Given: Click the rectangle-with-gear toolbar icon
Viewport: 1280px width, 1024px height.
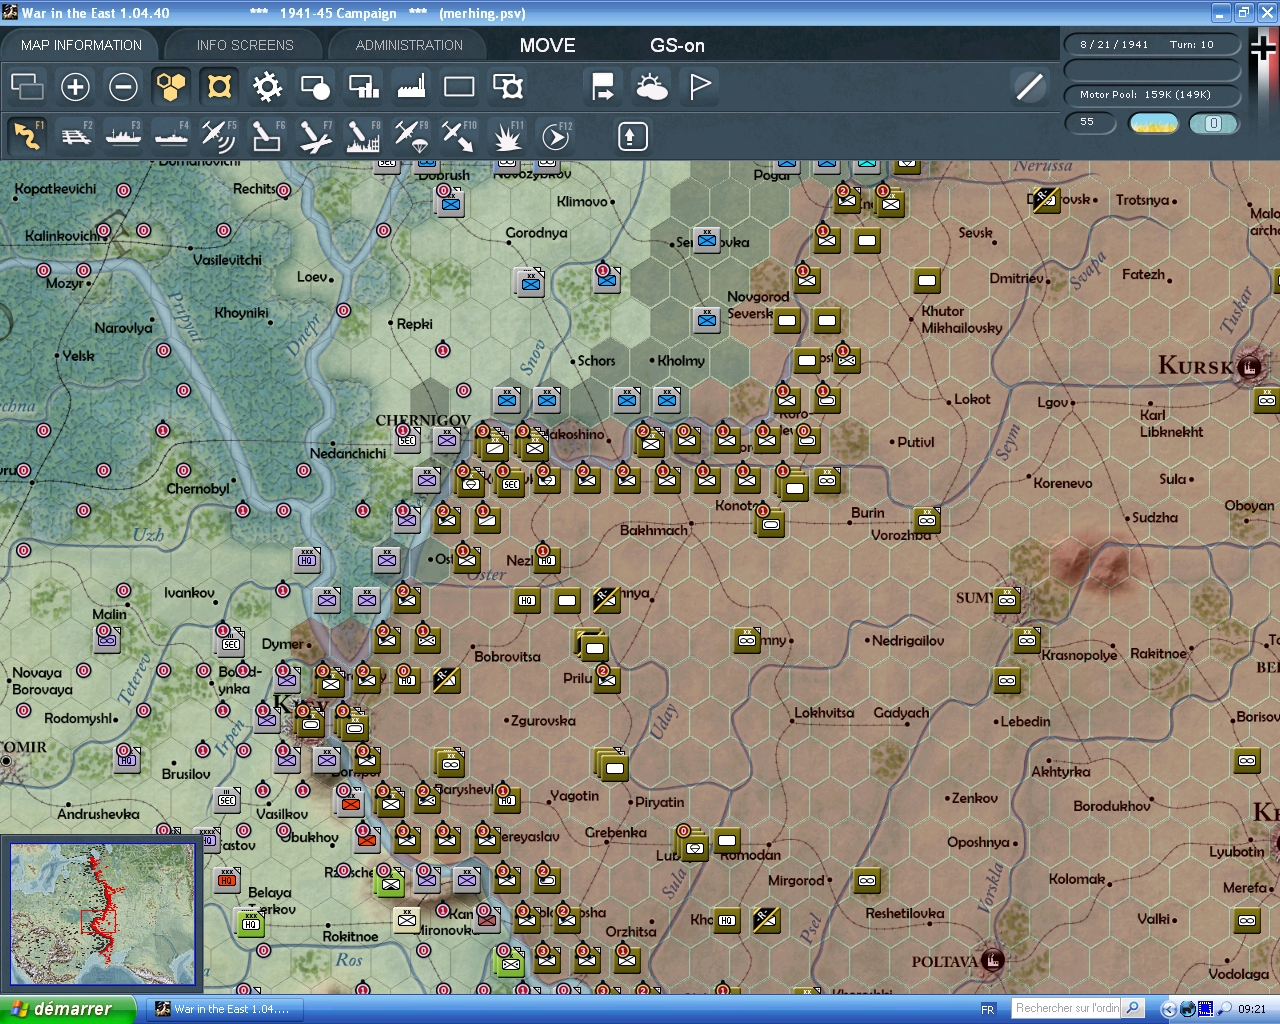Looking at the screenshot, I should 507,87.
